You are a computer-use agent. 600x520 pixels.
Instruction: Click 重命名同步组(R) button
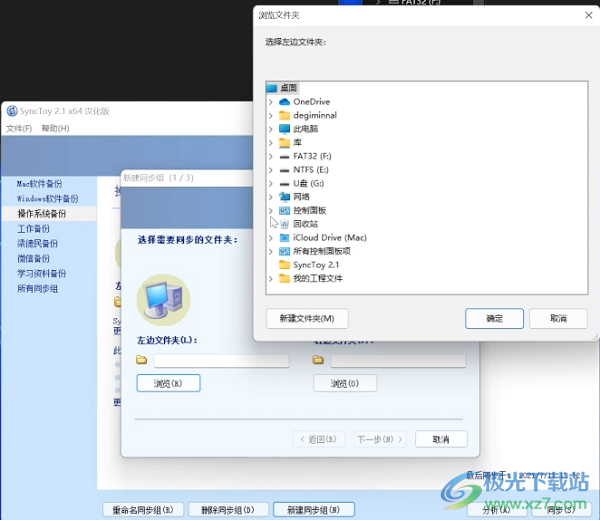[143, 510]
